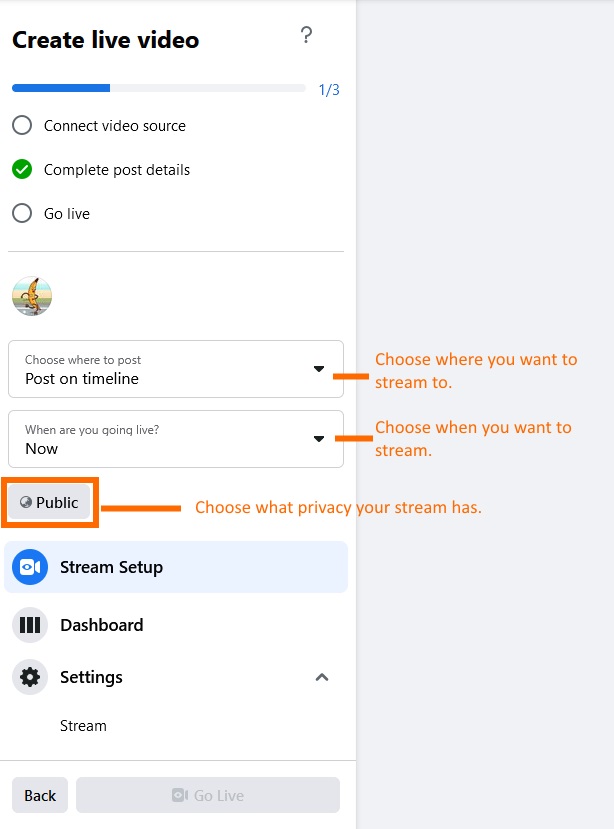
Task: Click the green checkmark for post details
Action: pyautogui.click(x=22, y=170)
